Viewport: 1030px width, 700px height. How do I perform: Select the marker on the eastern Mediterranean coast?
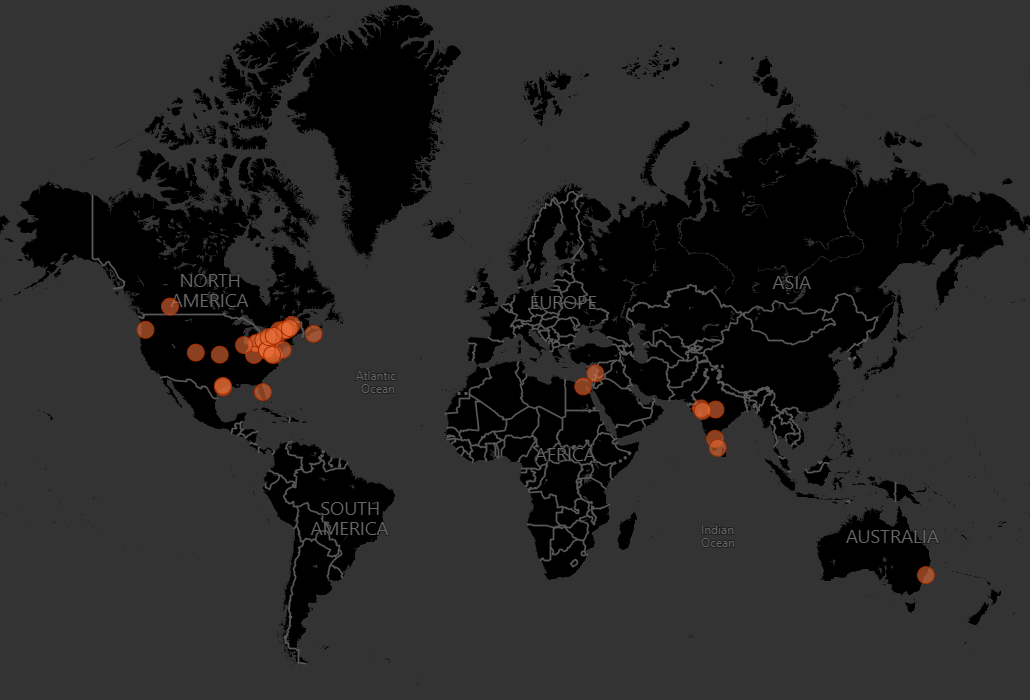pyautogui.click(x=595, y=373)
